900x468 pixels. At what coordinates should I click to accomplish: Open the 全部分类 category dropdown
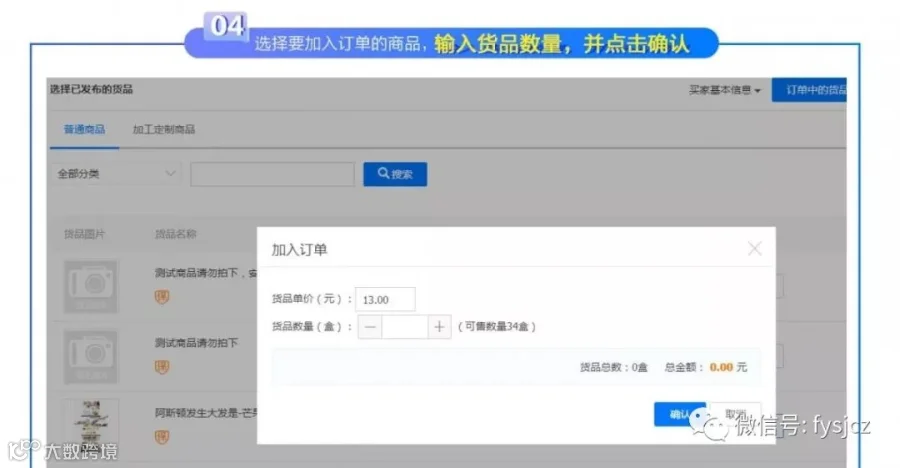tap(115, 173)
